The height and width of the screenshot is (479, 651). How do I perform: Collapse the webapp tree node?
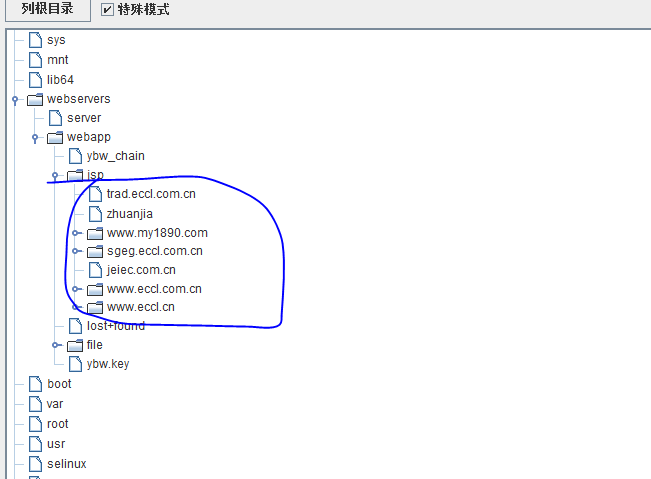35,137
